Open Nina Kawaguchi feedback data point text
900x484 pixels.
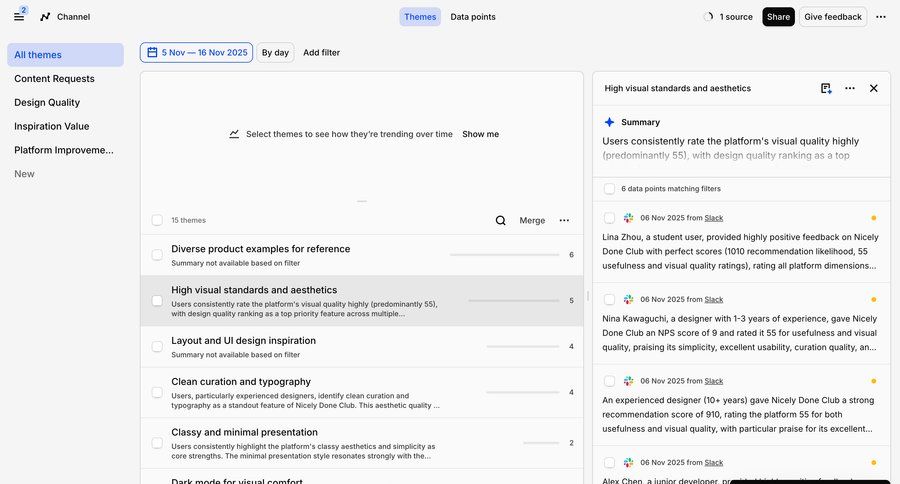pyautogui.click(x=740, y=333)
